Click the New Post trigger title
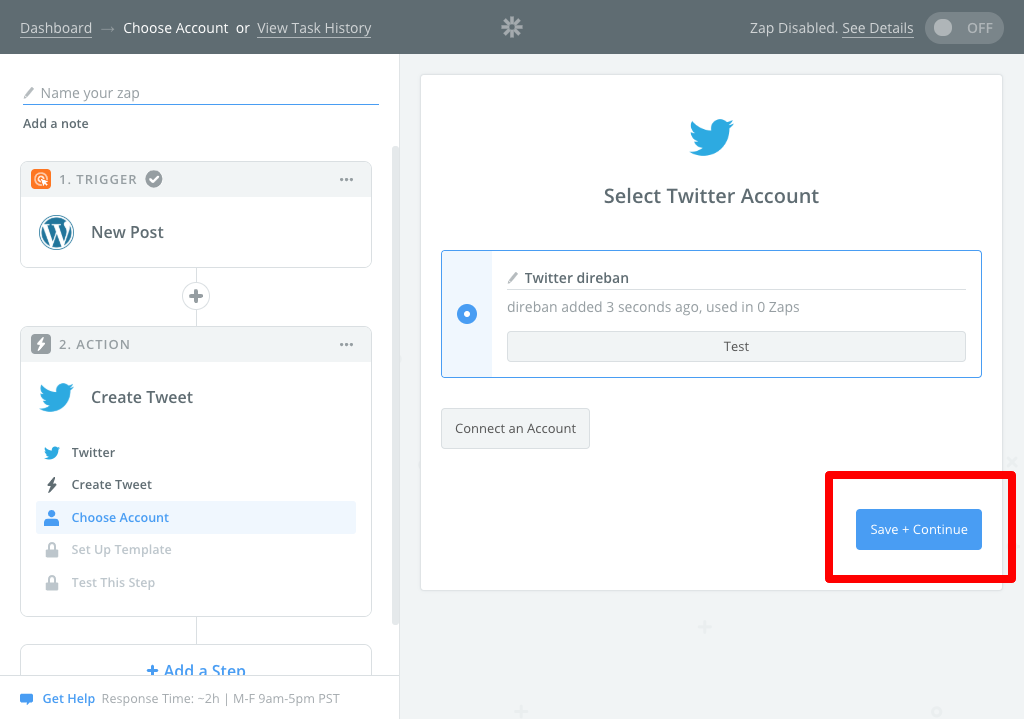 tap(127, 232)
